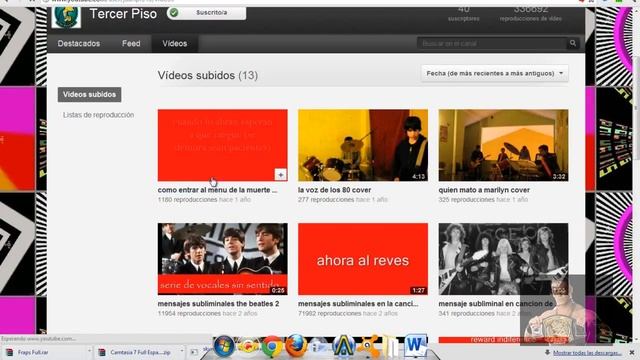640x360 pixels.
Task: Play the red 'como entrar al menu' thumbnail
Action: (x=222, y=145)
